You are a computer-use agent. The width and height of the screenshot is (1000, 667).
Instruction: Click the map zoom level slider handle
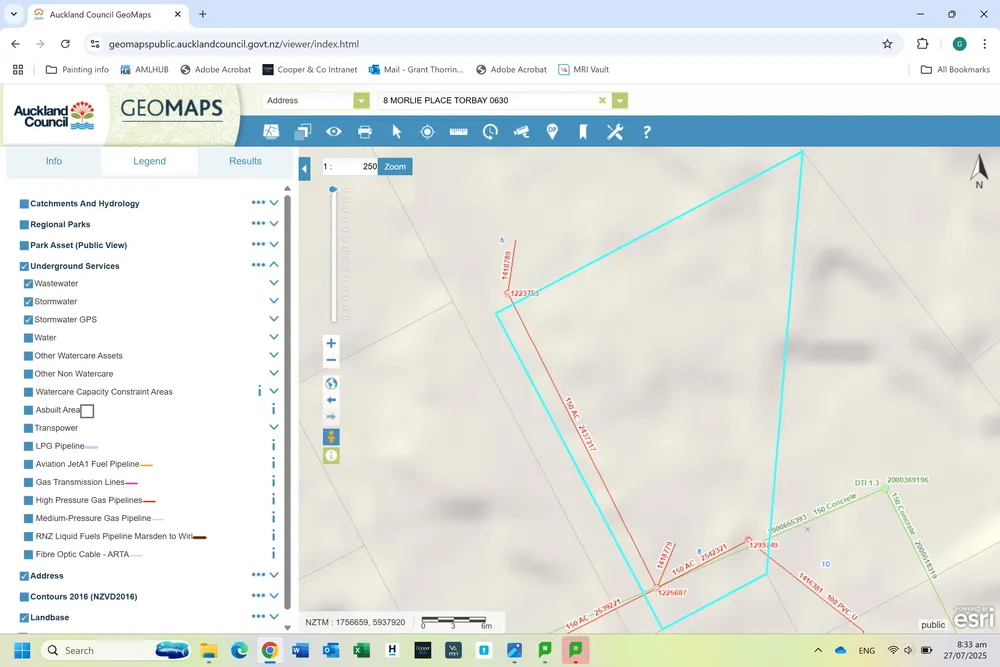pos(333,189)
